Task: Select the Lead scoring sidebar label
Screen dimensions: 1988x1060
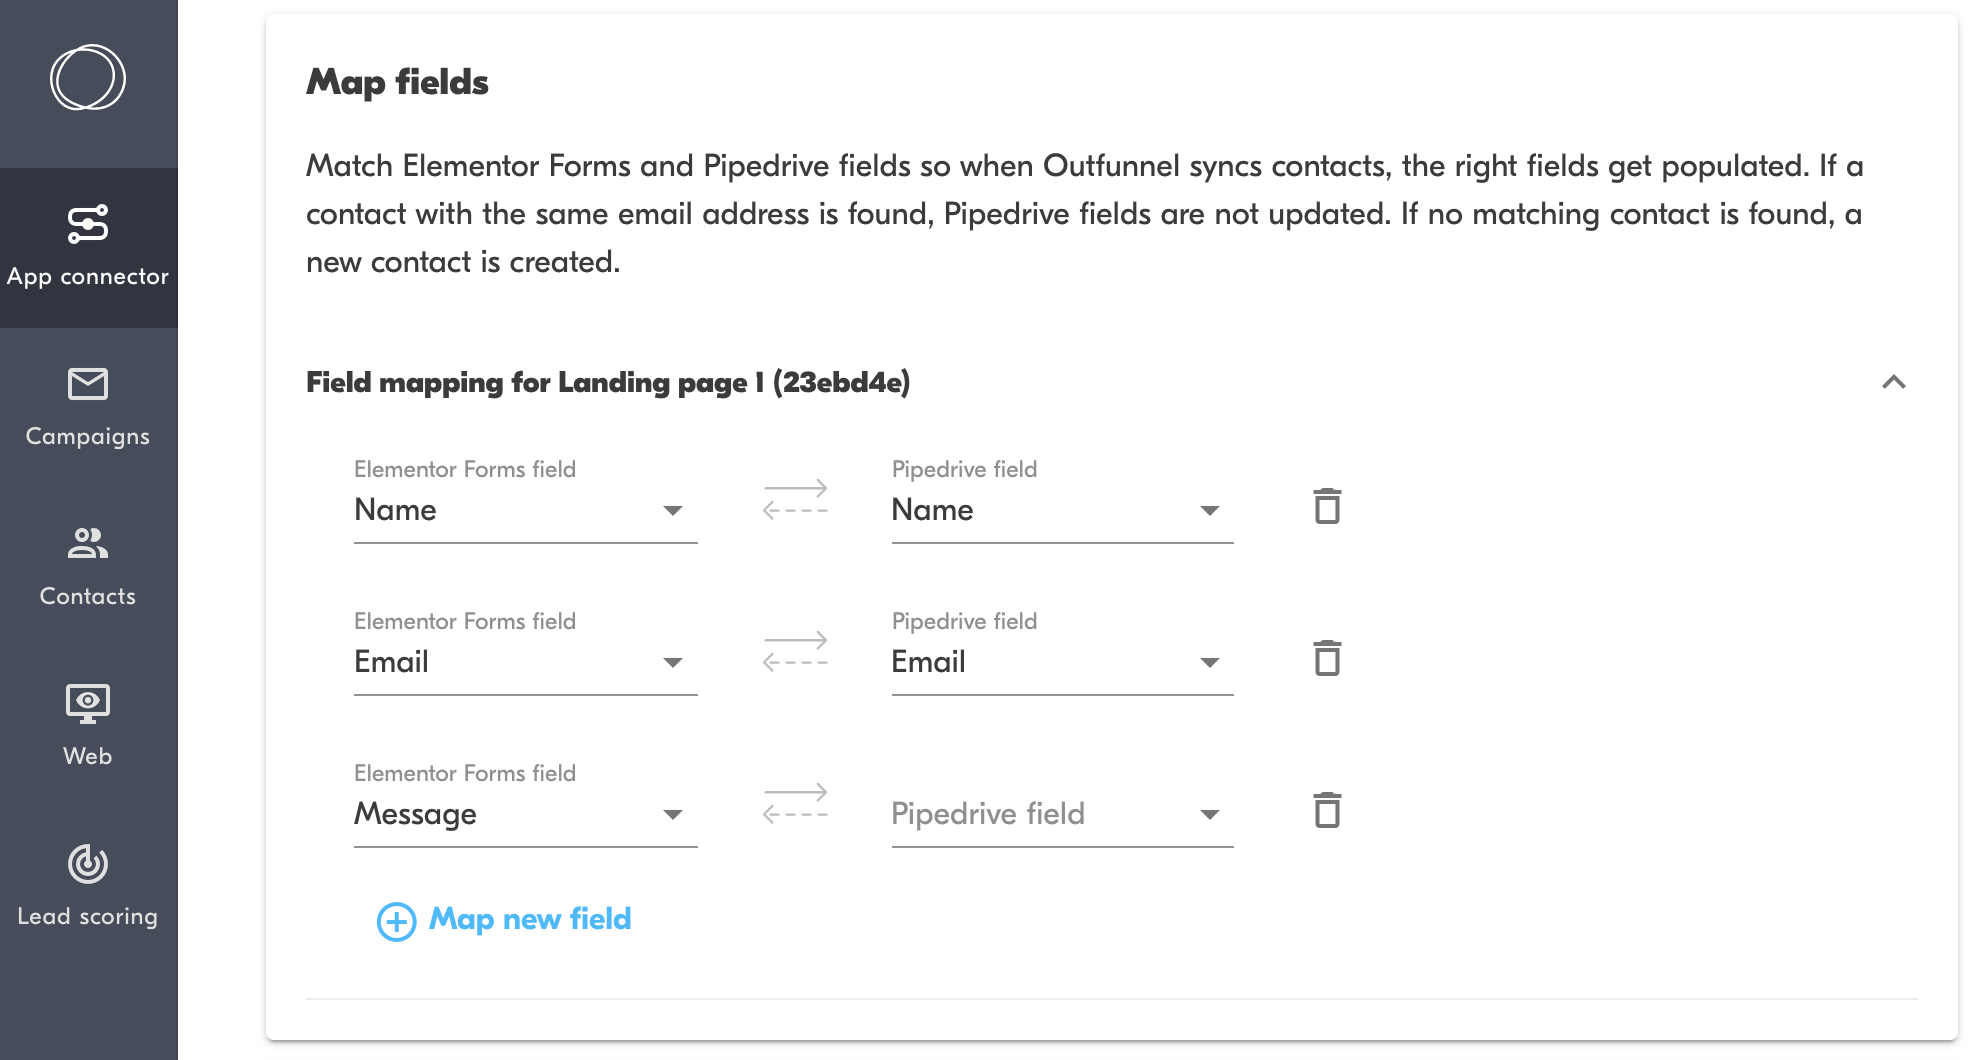Action: tap(88, 917)
